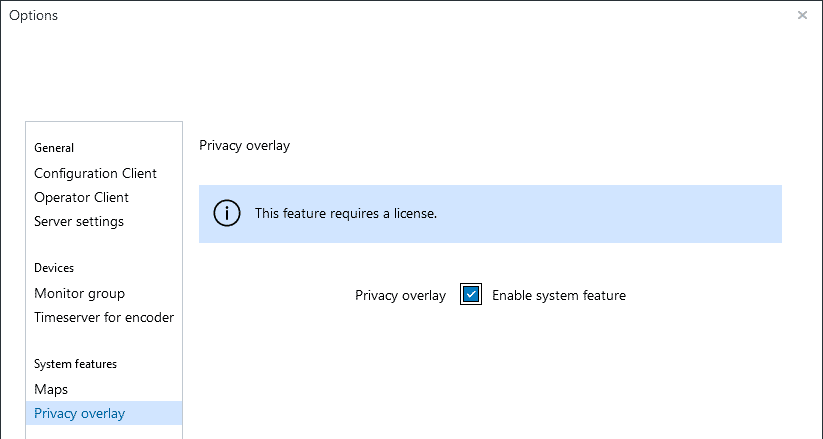823x439 pixels.
Task: Select Timeserver for encoder
Action: coord(104,317)
